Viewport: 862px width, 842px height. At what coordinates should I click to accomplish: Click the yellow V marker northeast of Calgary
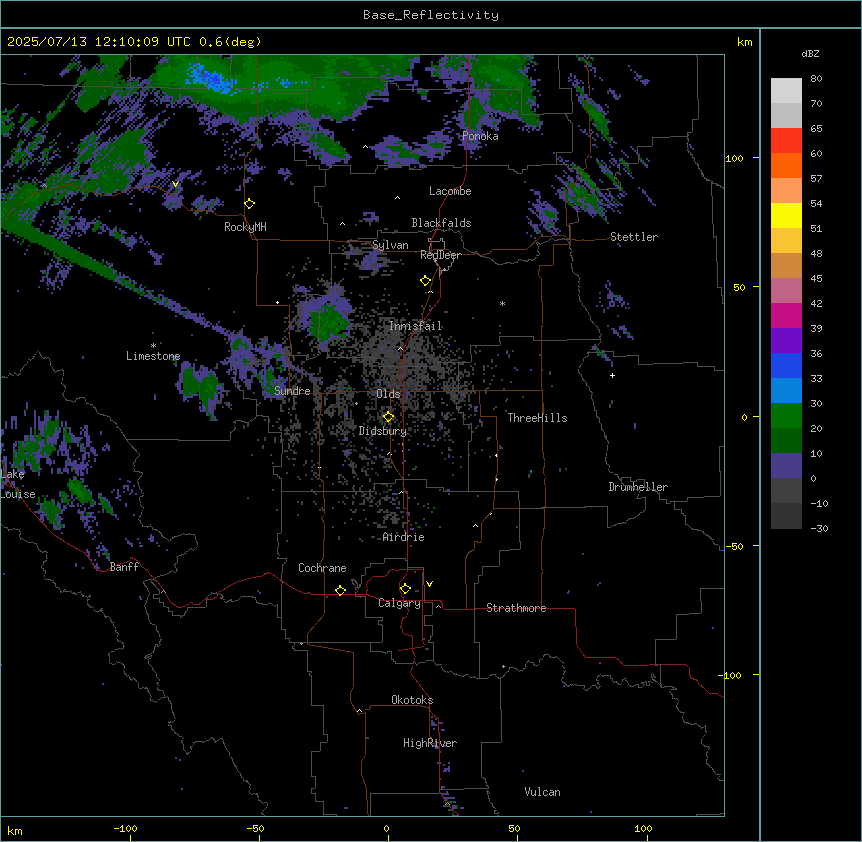click(x=429, y=584)
